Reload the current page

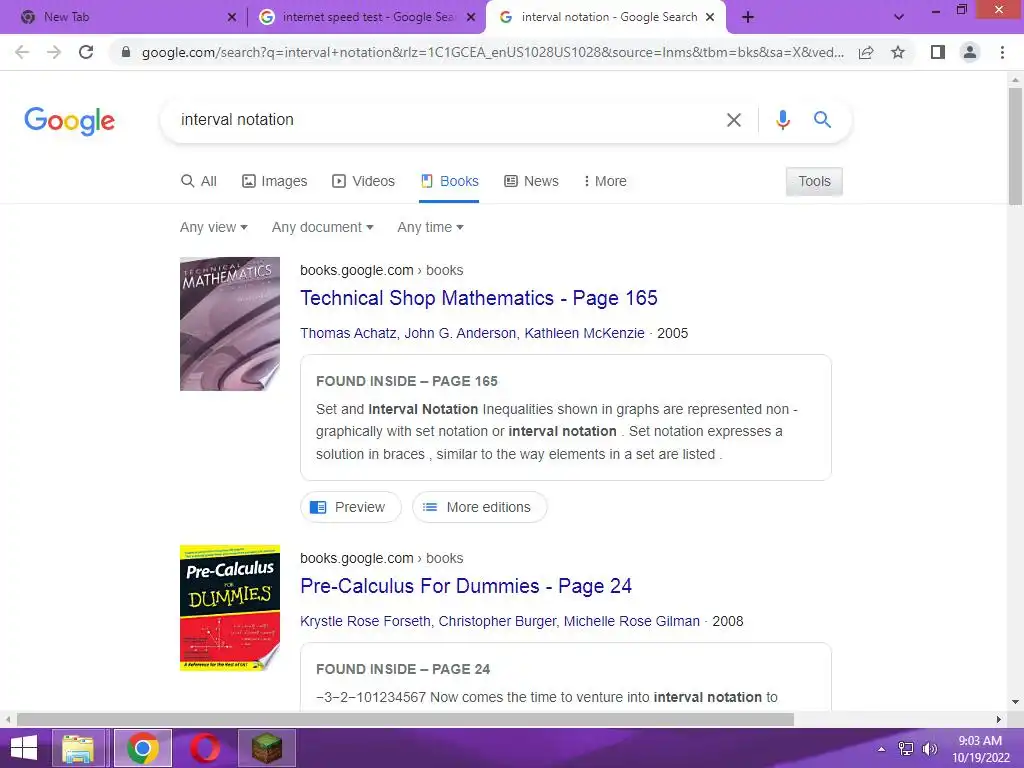click(x=86, y=52)
